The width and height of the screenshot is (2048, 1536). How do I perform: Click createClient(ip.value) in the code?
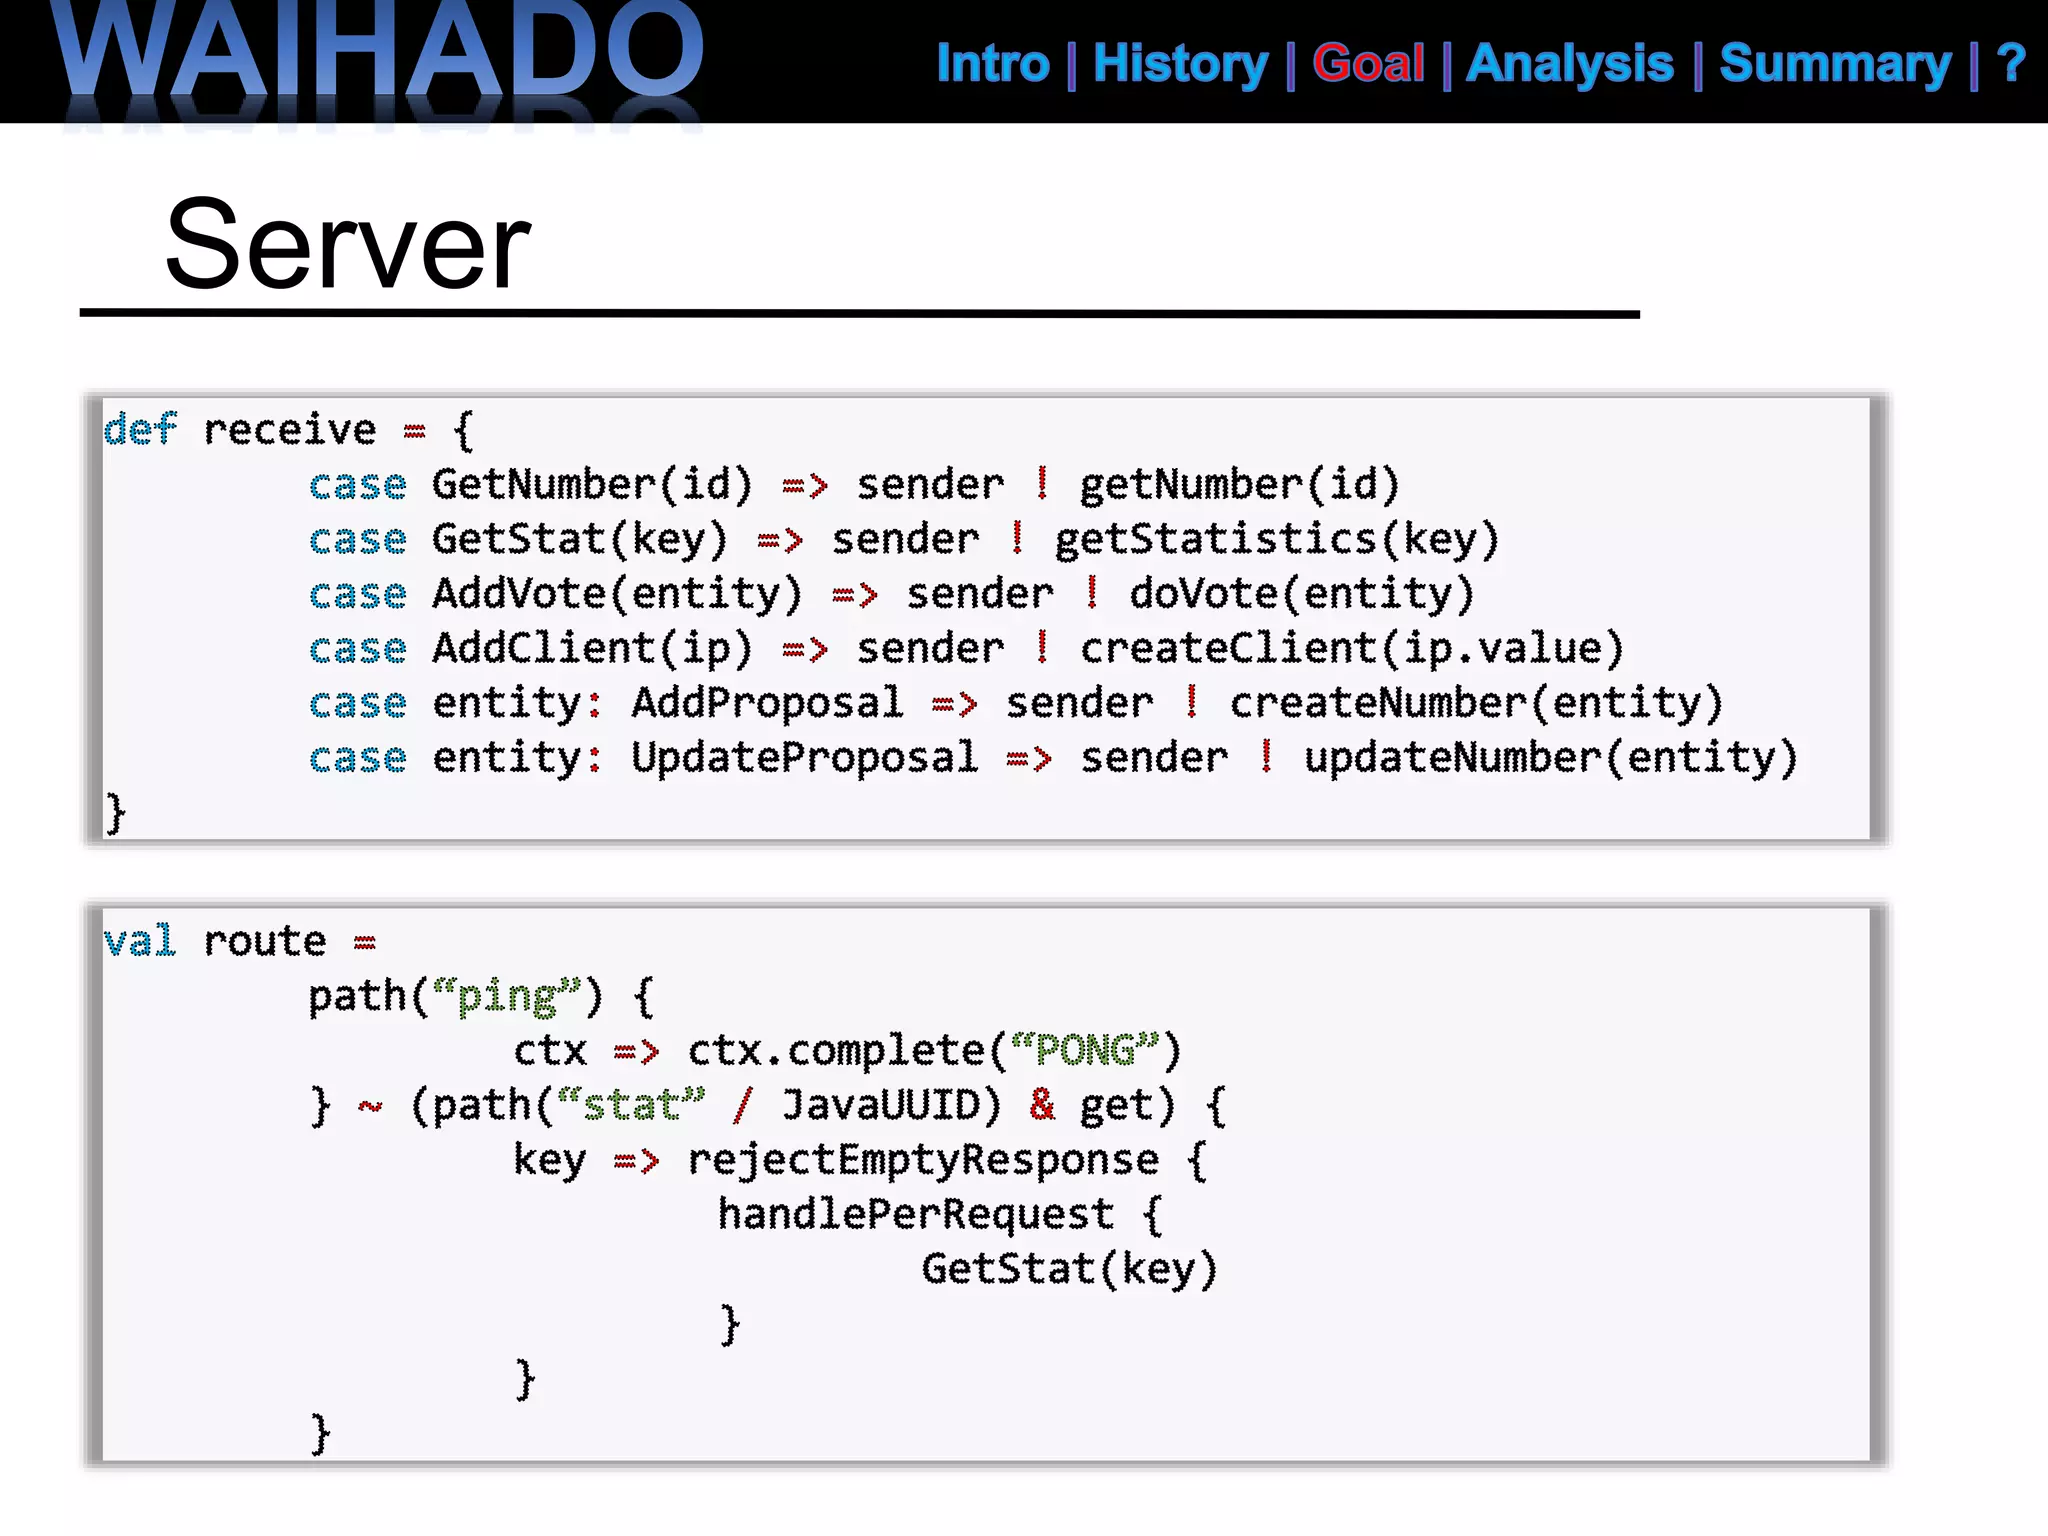[1351, 649]
